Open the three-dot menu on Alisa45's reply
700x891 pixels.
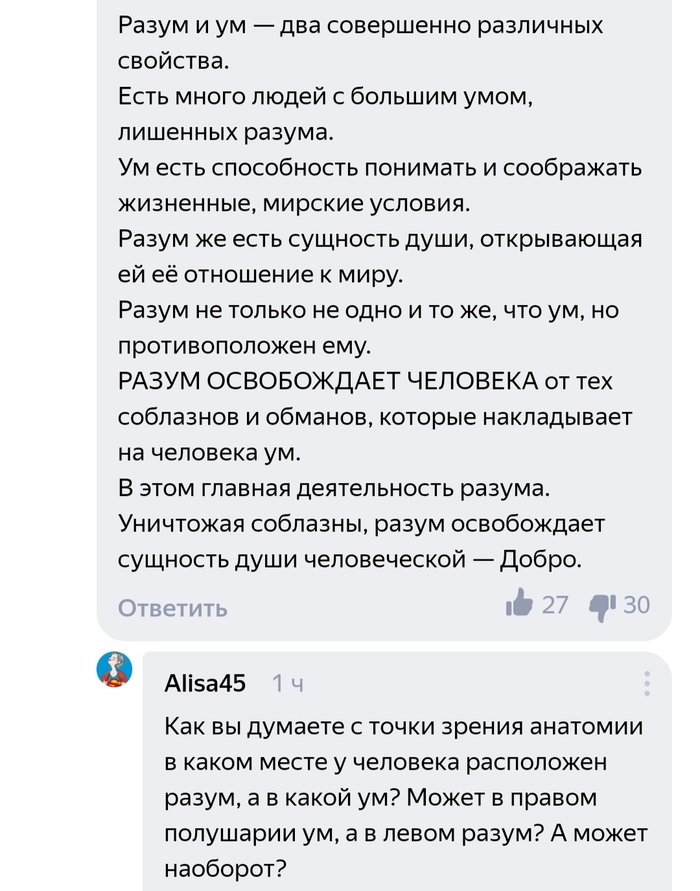pyautogui.click(x=647, y=684)
